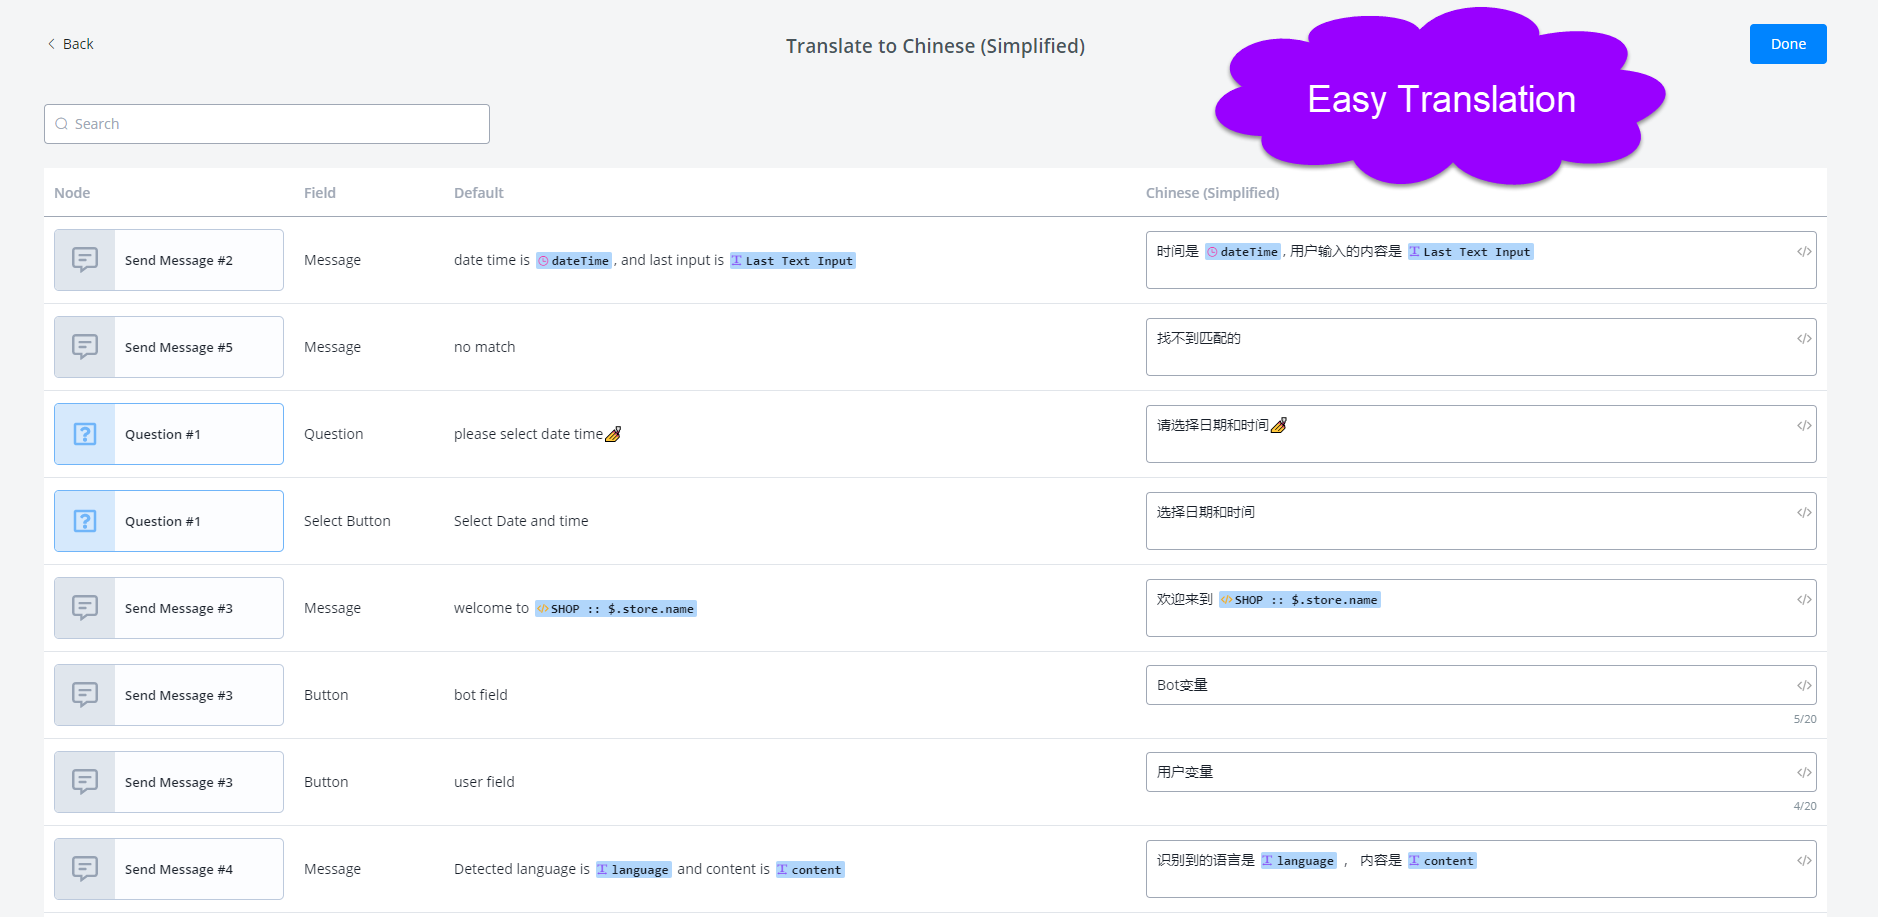The height and width of the screenshot is (917, 1878).
Task: Click language variable chip in translation field
Action: pyautogui.click(x=1298, y=861)
